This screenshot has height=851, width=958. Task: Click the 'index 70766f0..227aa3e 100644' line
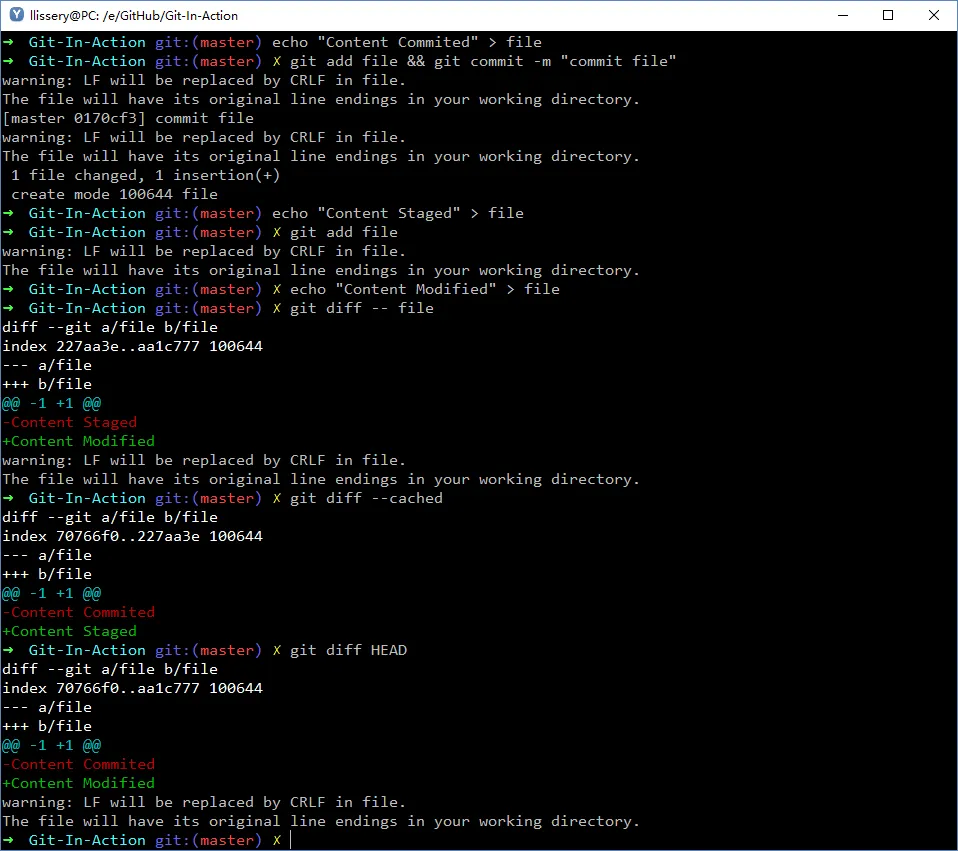click(x=132, y=536)
